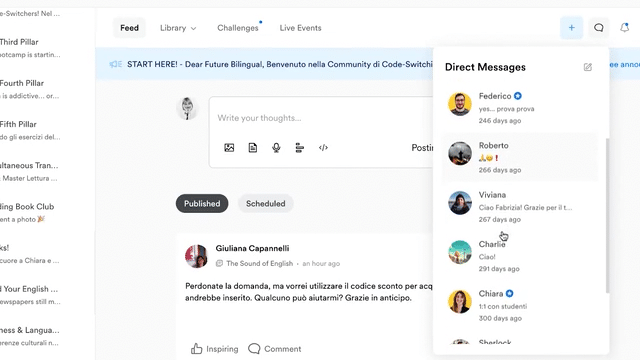640x360 pixels.
Task: Click Viviana's avatar photo
Action: (460, 203)
